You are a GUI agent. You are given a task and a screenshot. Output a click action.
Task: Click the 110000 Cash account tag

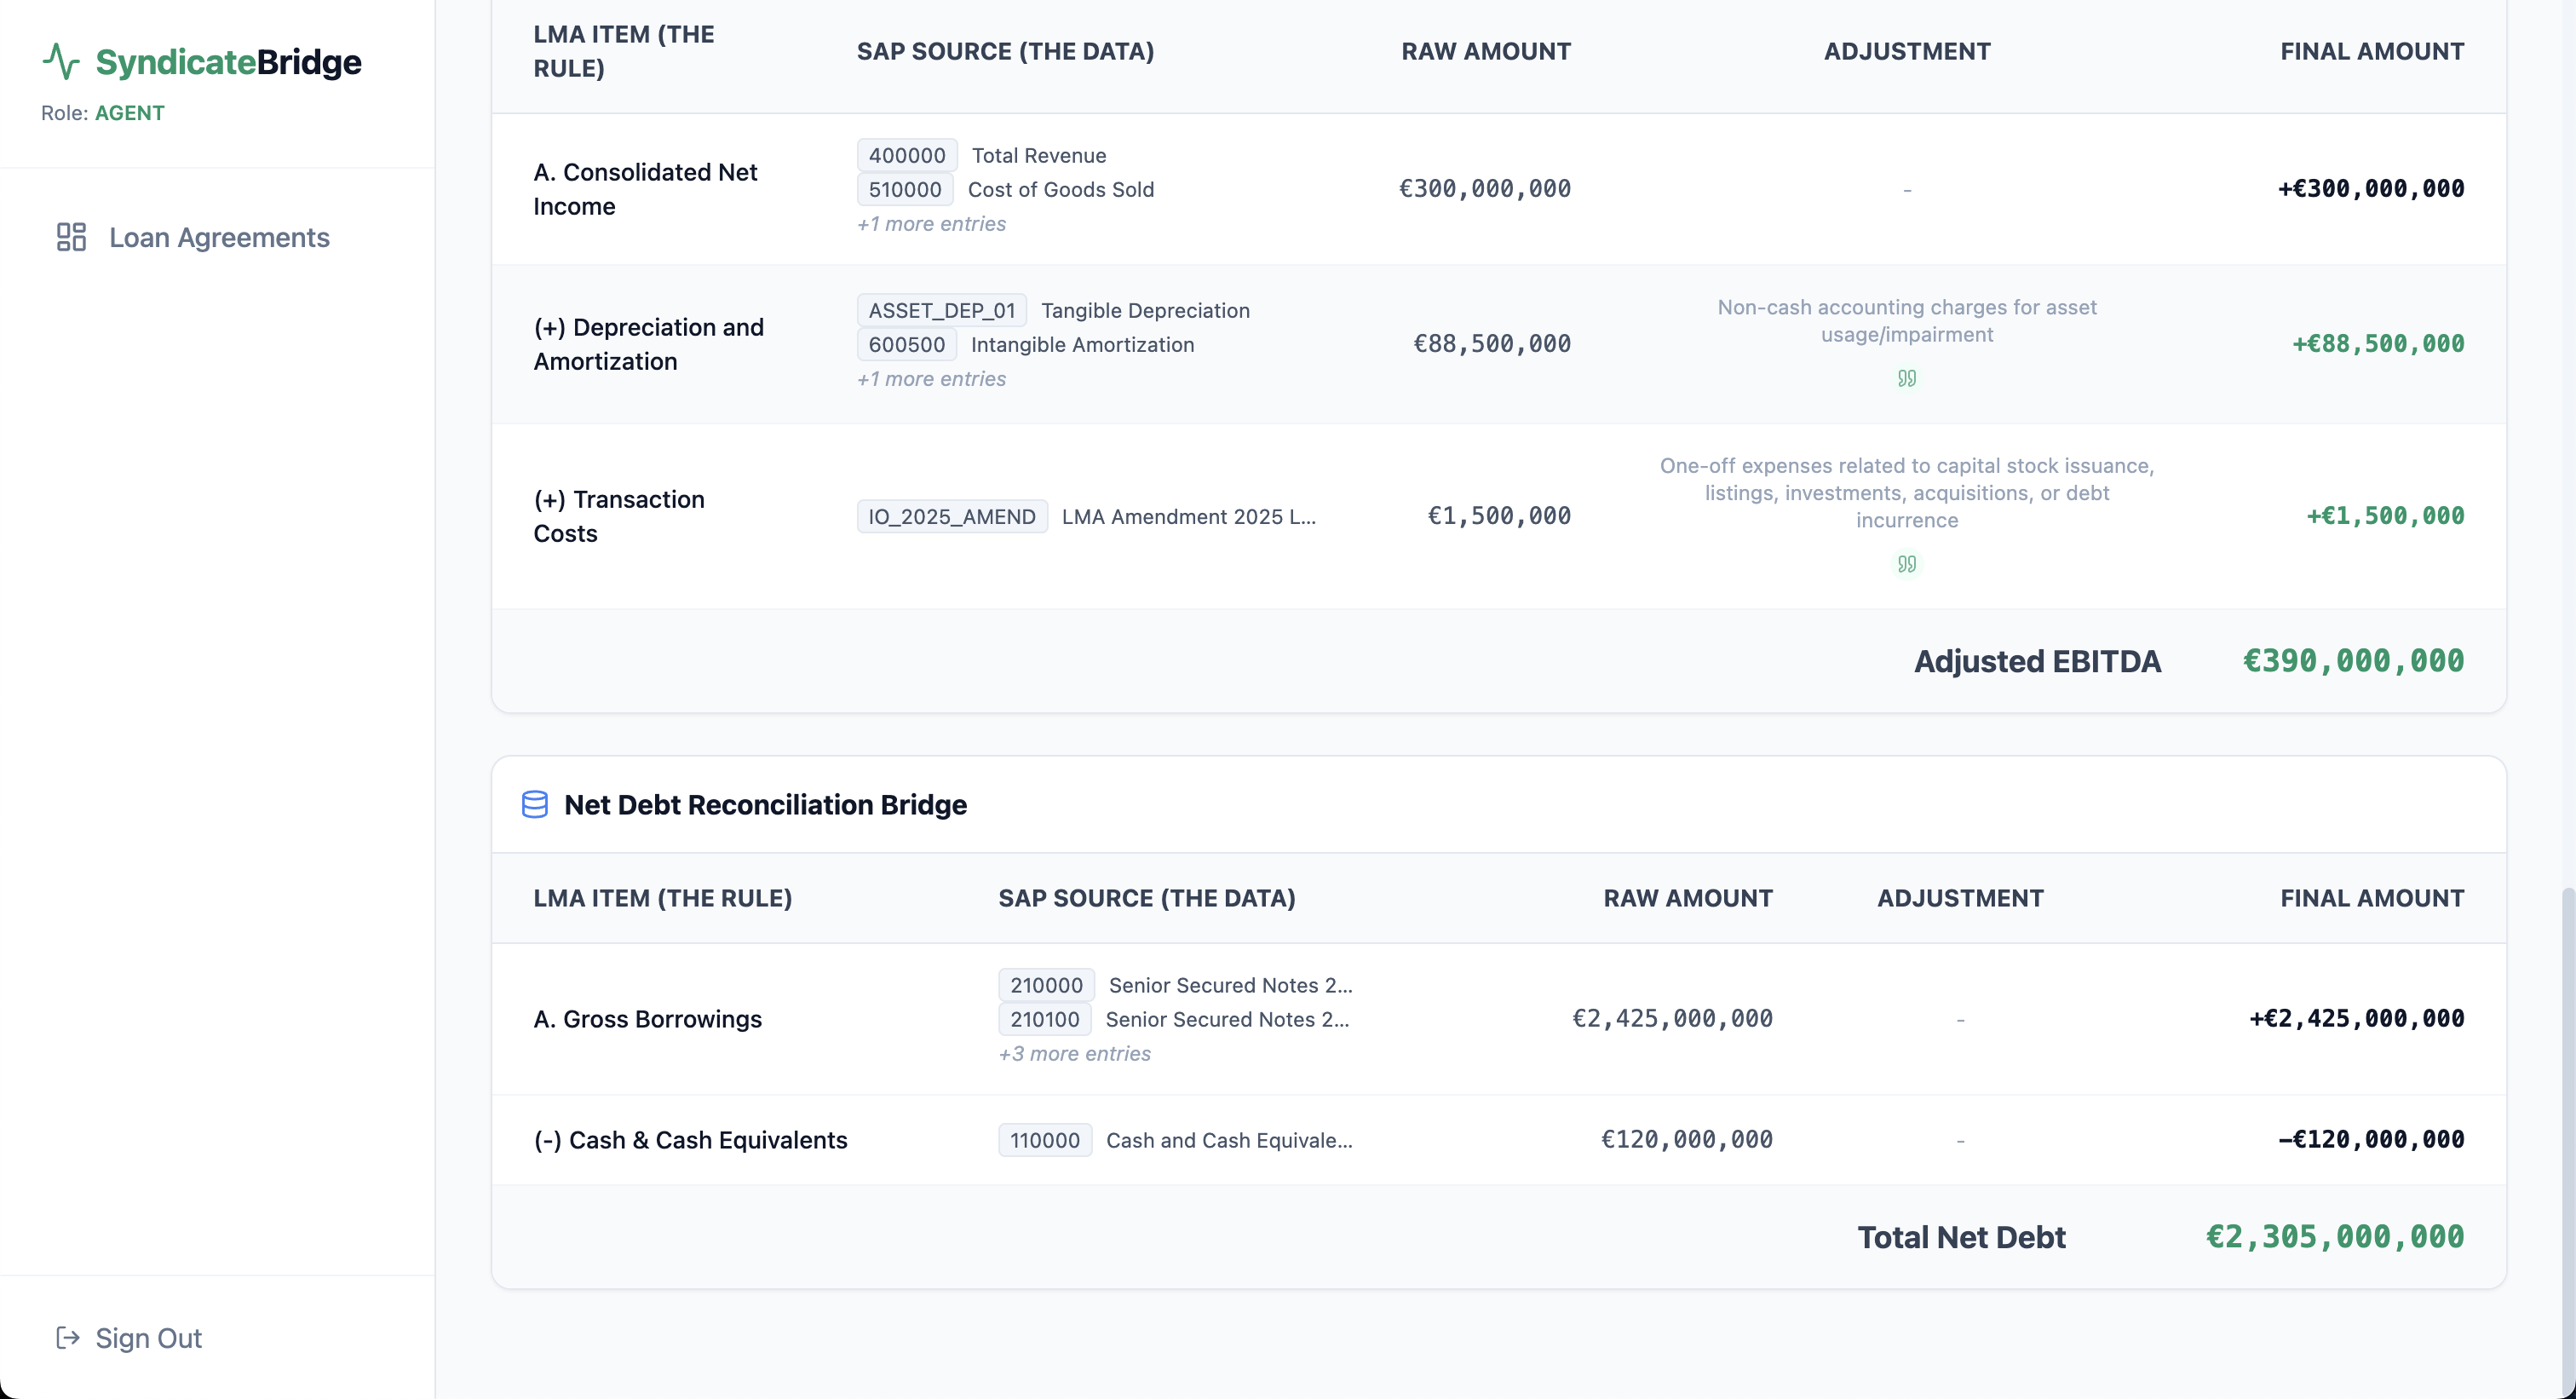click(x=1044, y=1140)
